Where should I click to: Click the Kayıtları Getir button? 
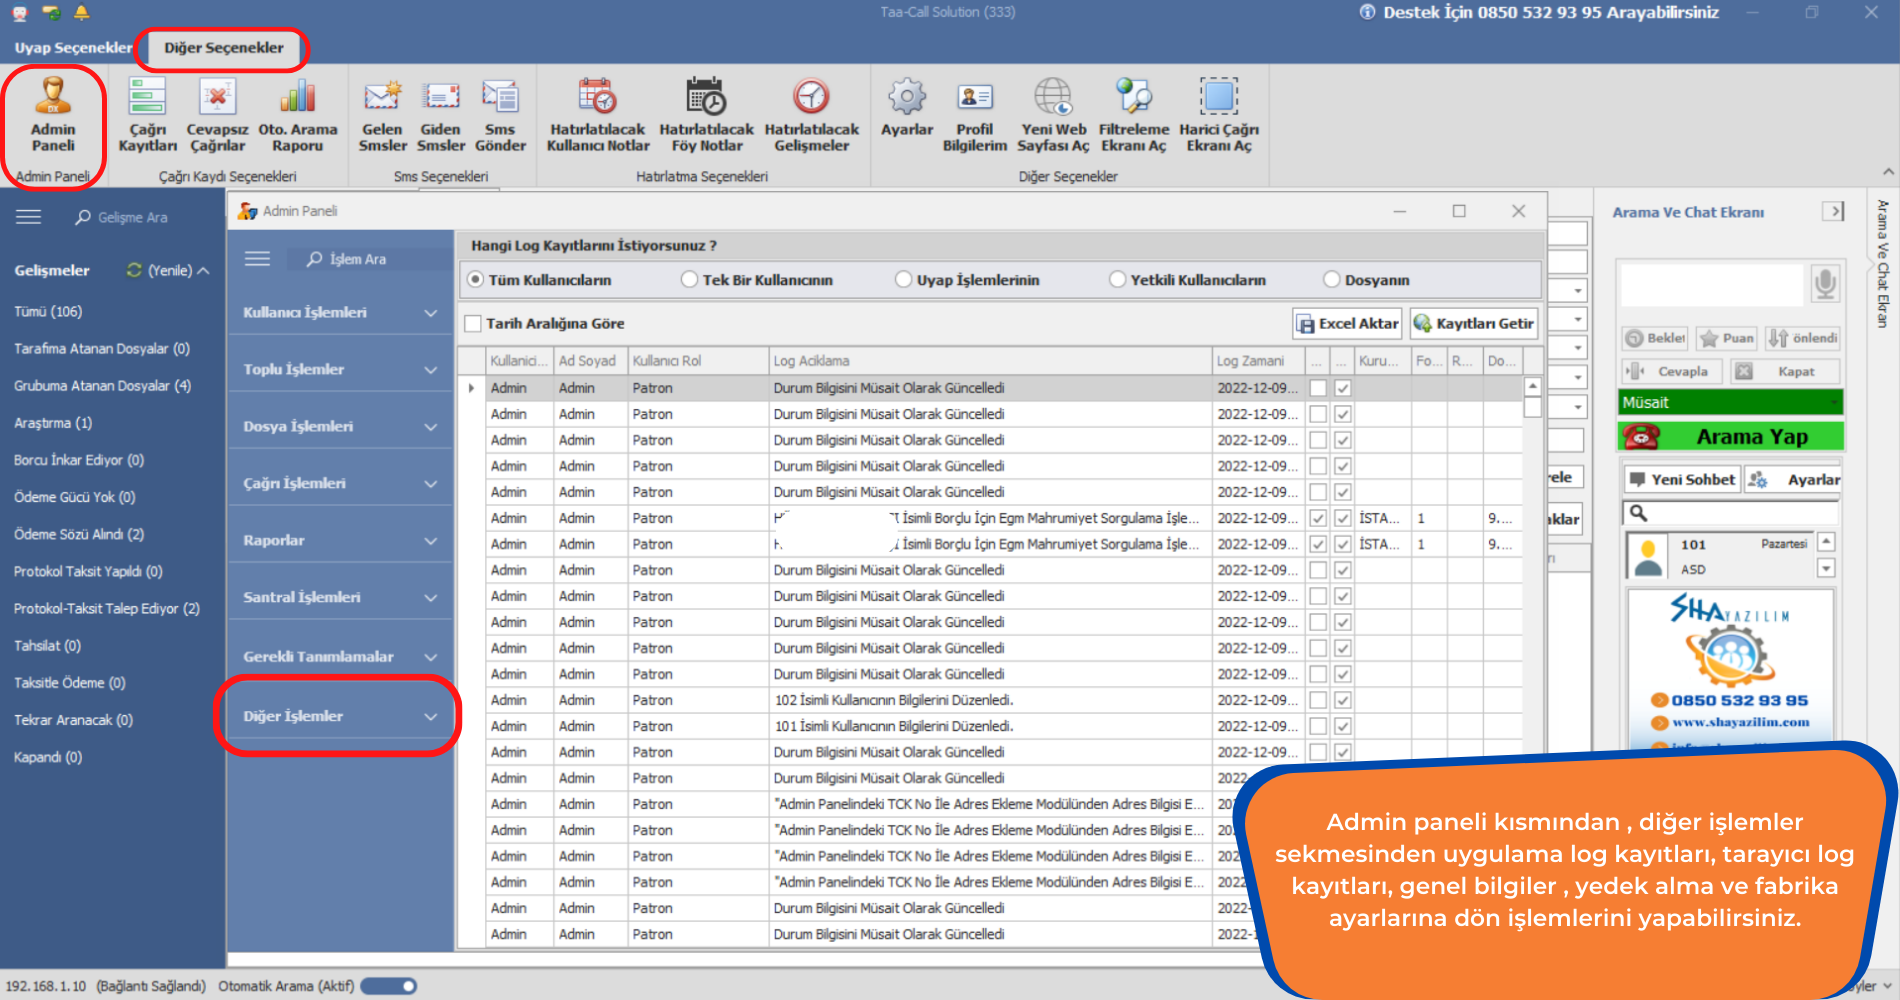pyautogui.click(x=1473, y=324)
